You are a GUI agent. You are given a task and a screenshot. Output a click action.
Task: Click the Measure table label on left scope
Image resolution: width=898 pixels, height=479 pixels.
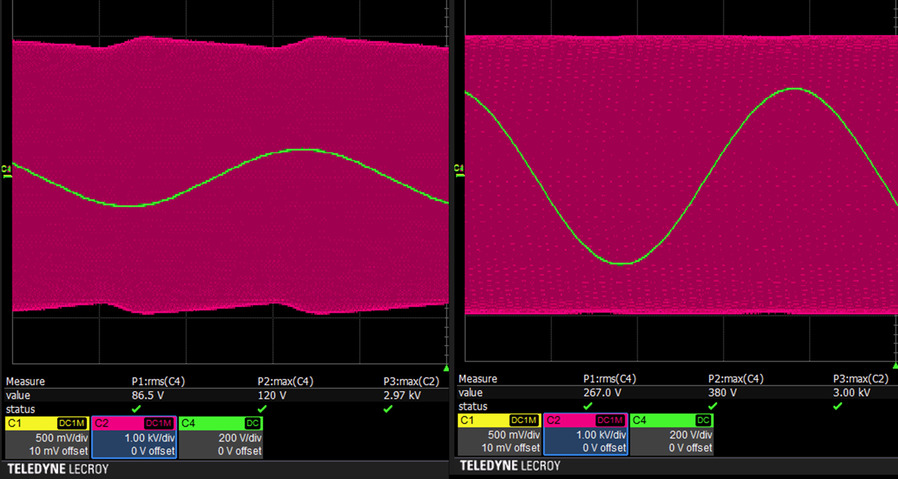pos(26,381)
